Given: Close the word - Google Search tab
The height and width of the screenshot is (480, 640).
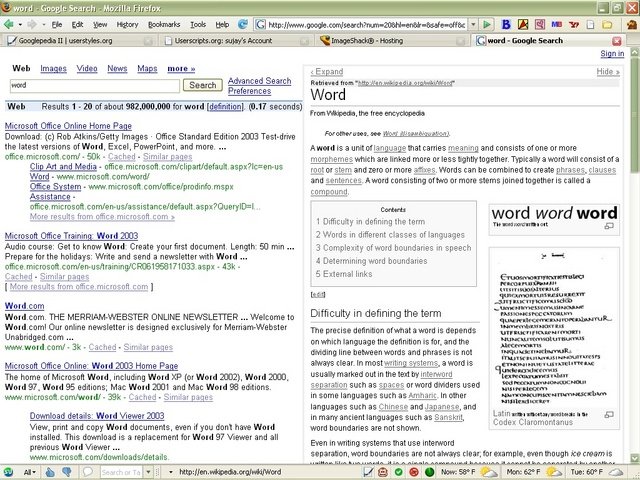Looking at the screenshot, I should tap(617, 41).
